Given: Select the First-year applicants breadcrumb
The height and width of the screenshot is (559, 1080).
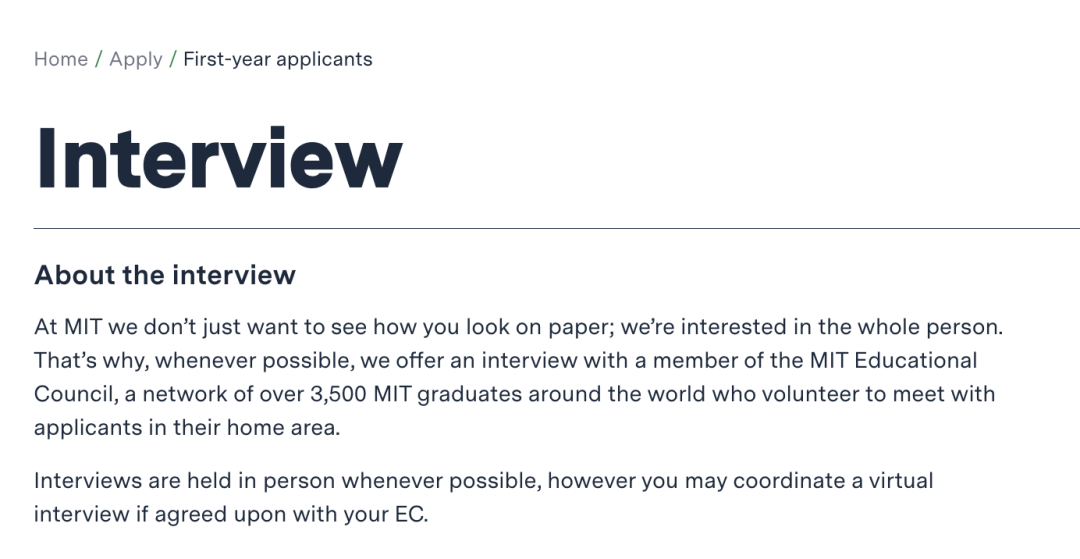Looking at the screenshot, I should [278, 59].
